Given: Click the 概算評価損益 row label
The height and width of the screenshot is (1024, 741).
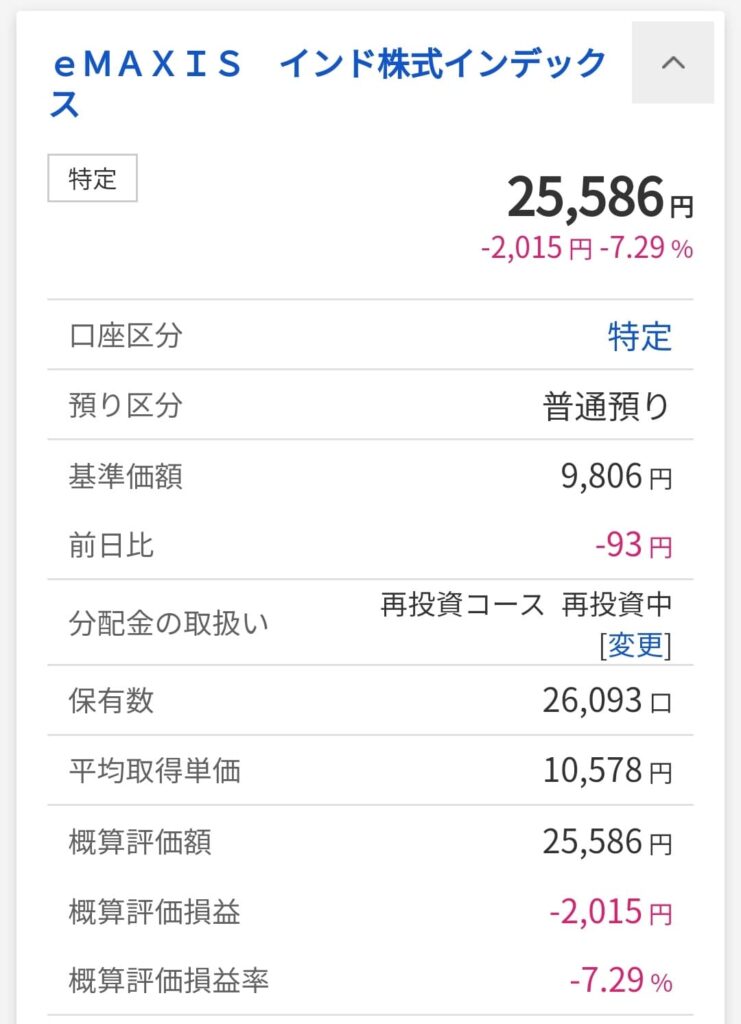Looking at the screenshot, I should [x=154, y=912].
